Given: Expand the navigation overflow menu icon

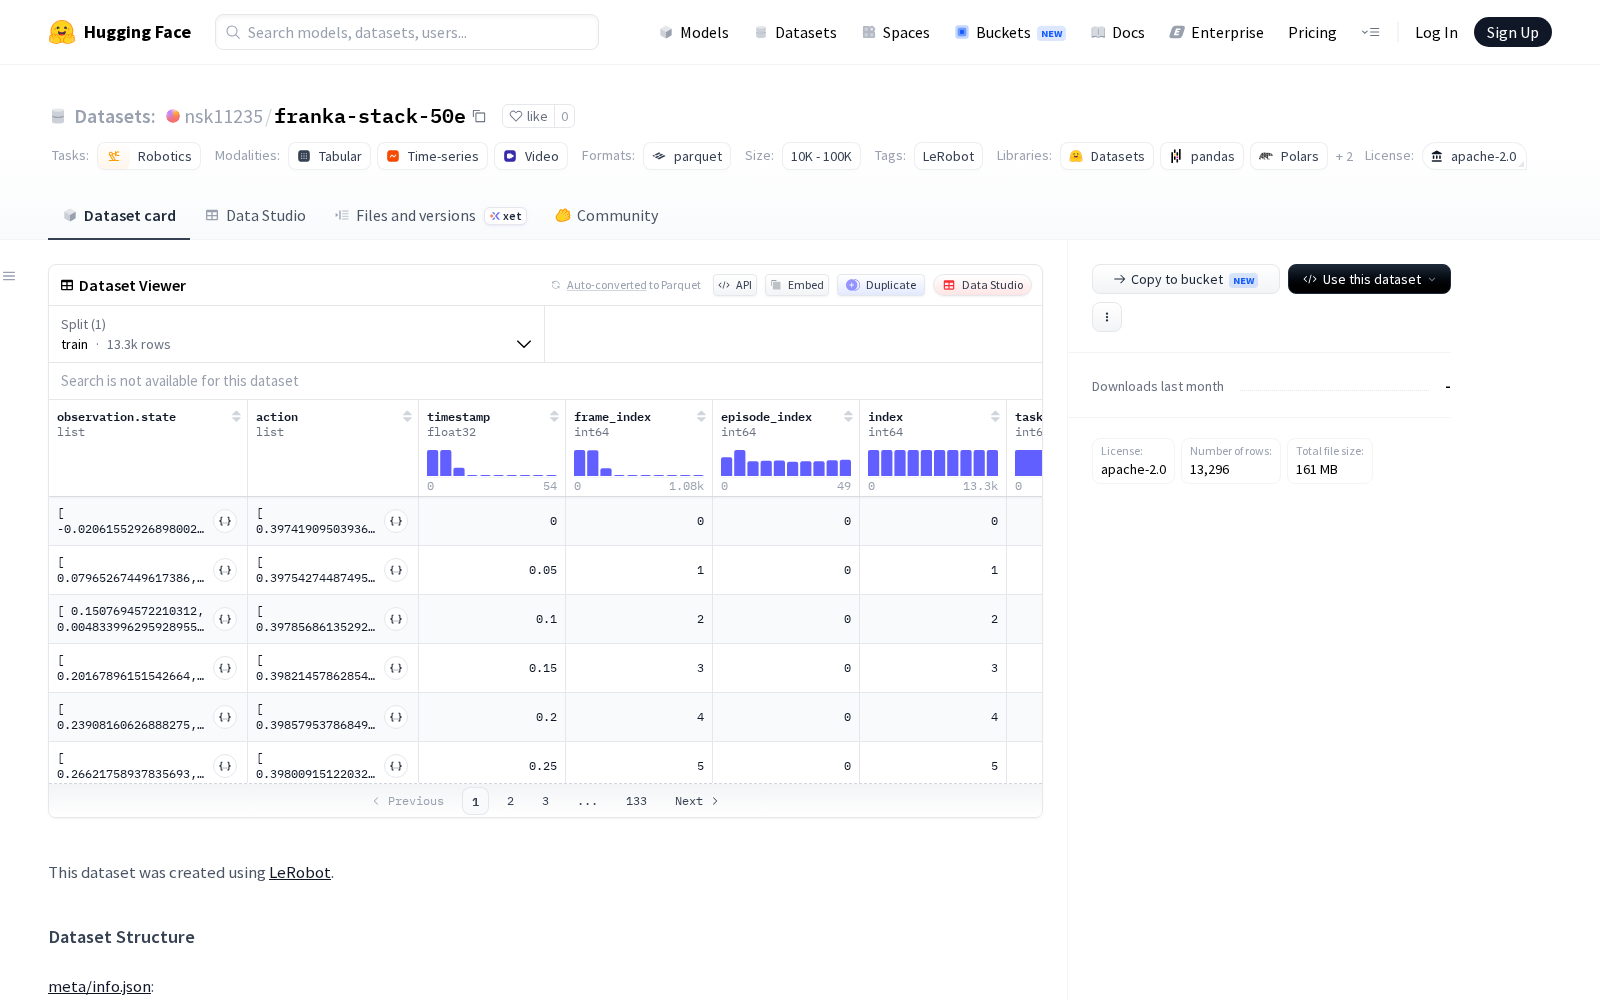Looking at the screenshot, I should 1371,32.
